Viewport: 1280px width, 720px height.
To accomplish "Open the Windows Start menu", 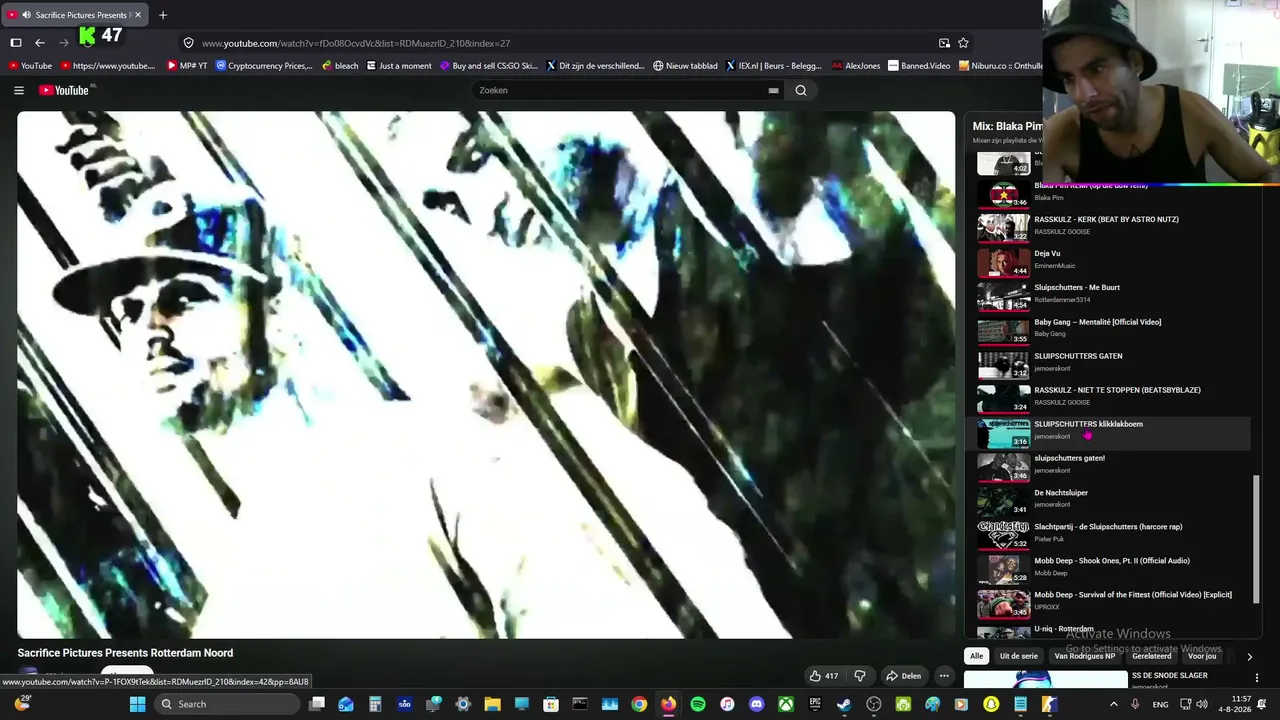I will pos(137,704).
